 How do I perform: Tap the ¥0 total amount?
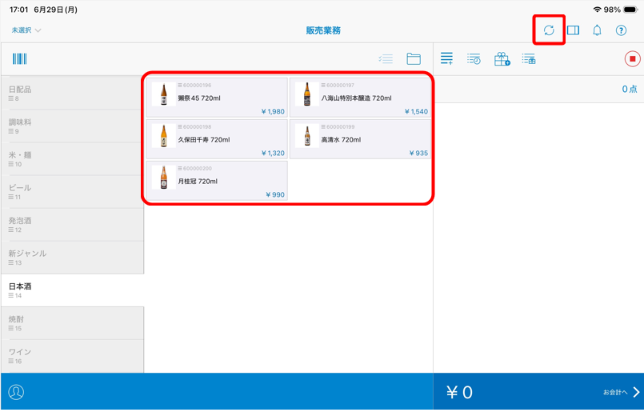click(x=459, y=392)
